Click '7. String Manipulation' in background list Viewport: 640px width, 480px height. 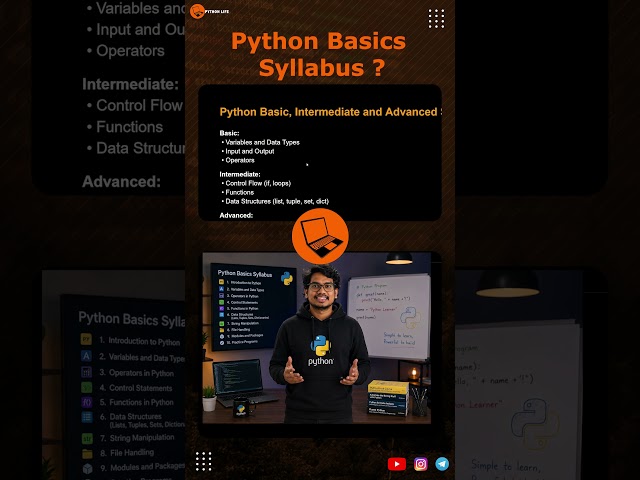click(x=137, y=438)
